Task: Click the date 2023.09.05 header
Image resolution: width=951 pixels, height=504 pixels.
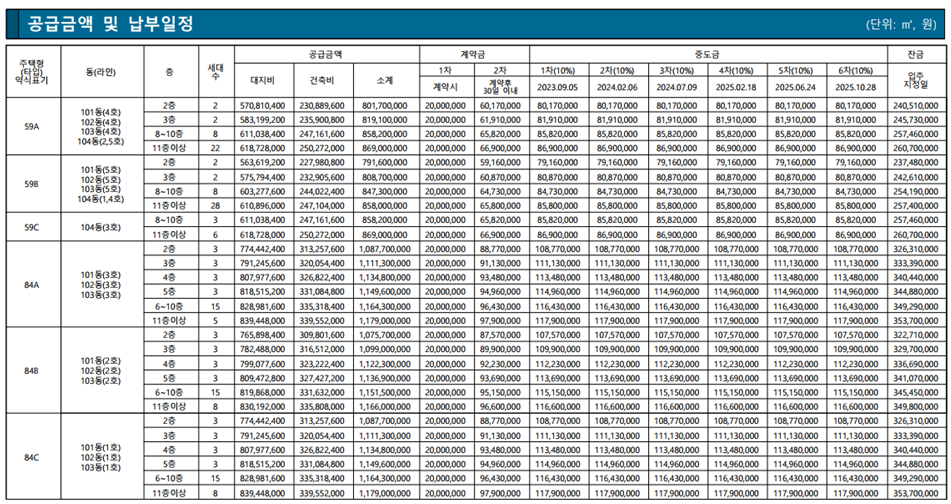Action: [x=558, y=87]
